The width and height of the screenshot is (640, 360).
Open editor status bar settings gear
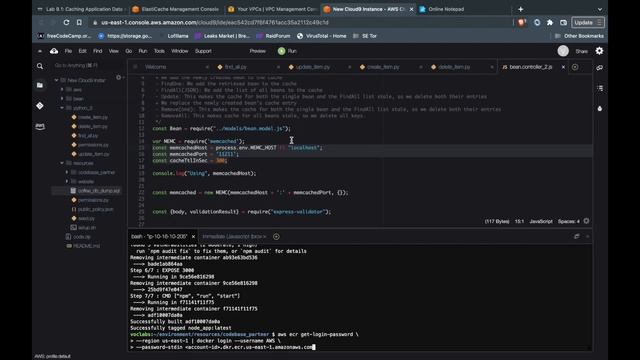pos(587,221)
